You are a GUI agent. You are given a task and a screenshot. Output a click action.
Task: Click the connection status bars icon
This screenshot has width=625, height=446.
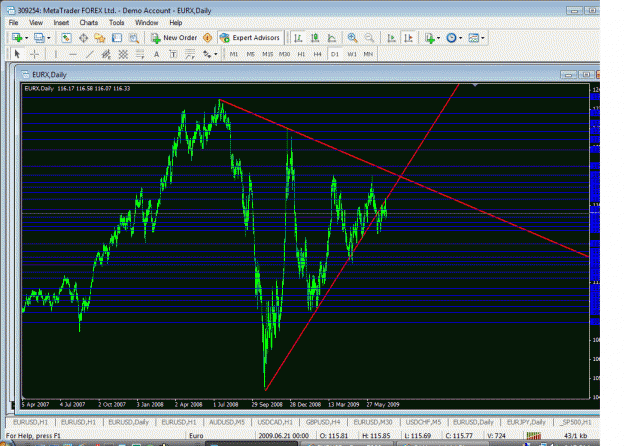[x=533, y=436]
